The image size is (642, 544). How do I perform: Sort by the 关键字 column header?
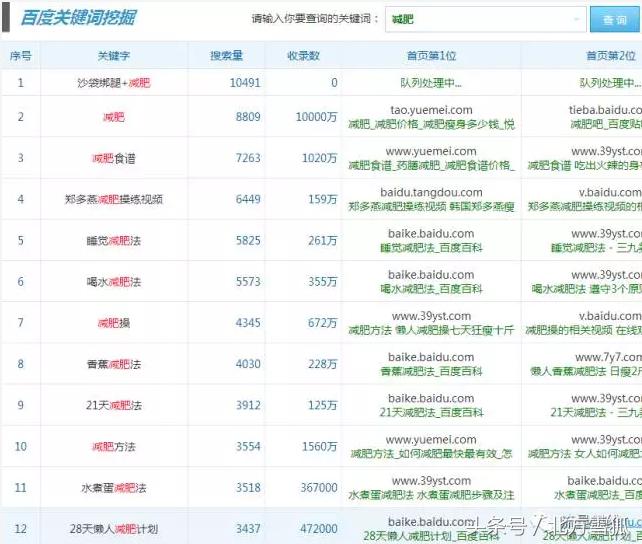click(x=114, y=55)
